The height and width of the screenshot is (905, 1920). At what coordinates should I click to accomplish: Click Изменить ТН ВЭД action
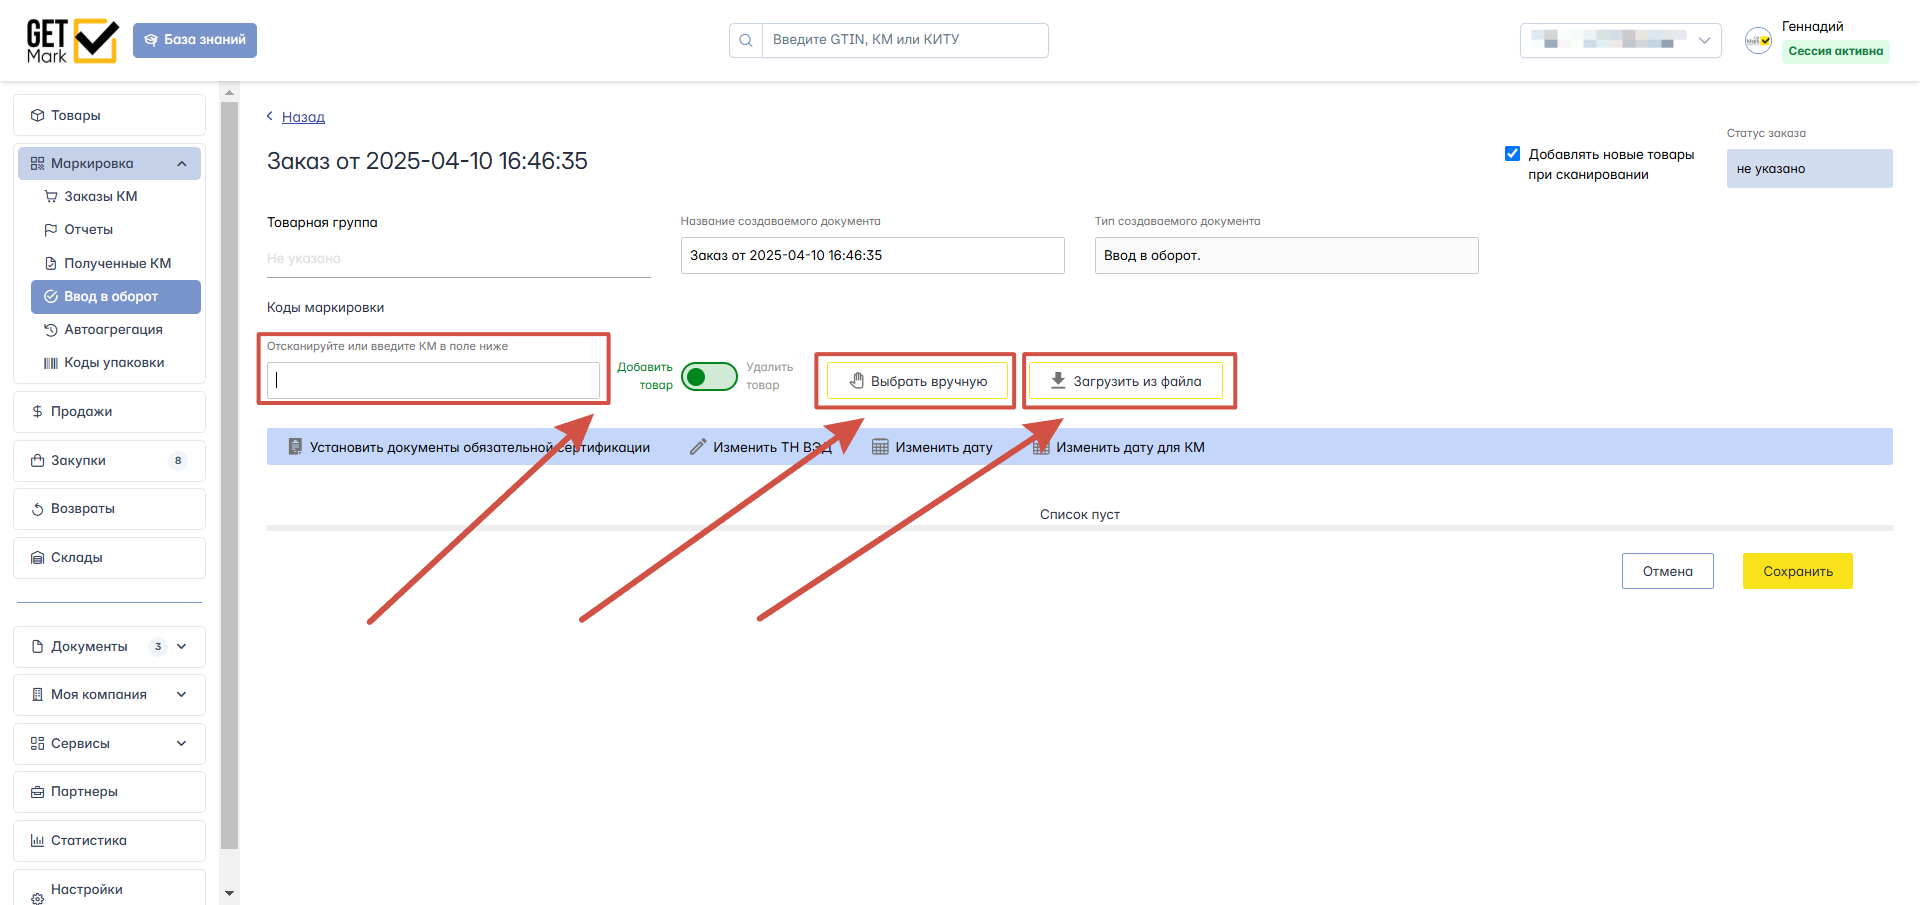click(760, 447)
